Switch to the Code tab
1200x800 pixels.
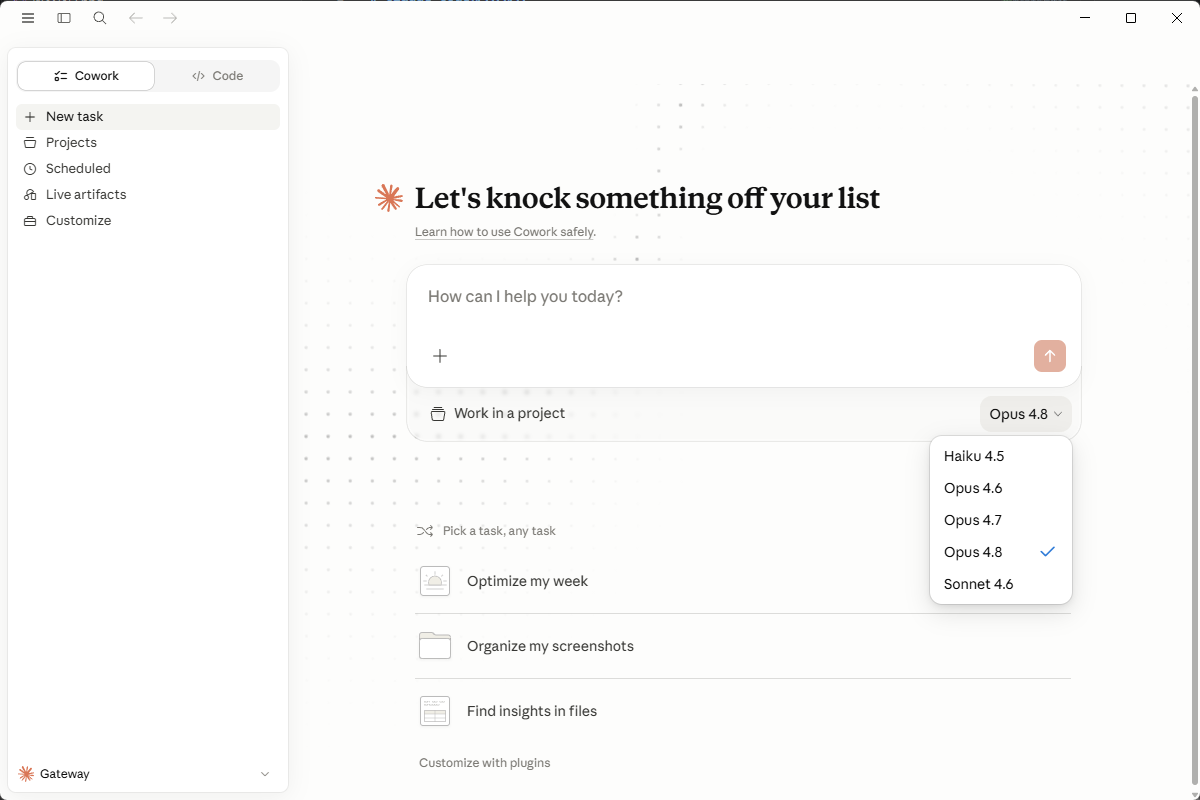[x=217, y=76]
